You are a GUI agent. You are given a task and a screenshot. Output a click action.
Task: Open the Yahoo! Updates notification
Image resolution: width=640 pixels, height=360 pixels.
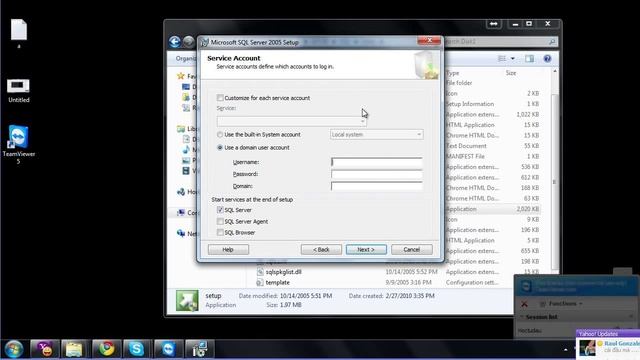[608, 345]
